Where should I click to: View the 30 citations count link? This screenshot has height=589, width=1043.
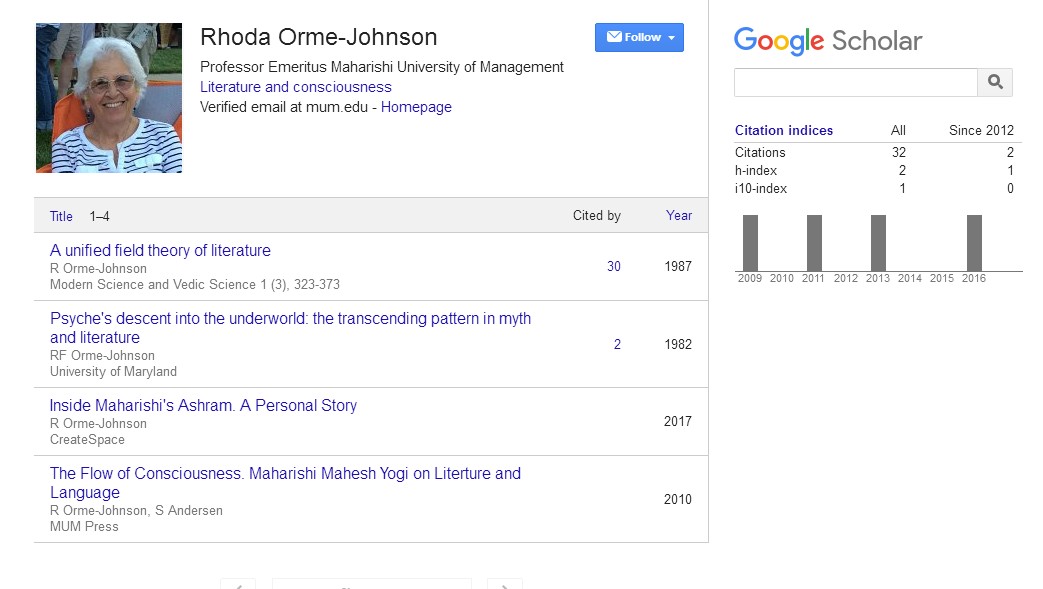[613, 266]
